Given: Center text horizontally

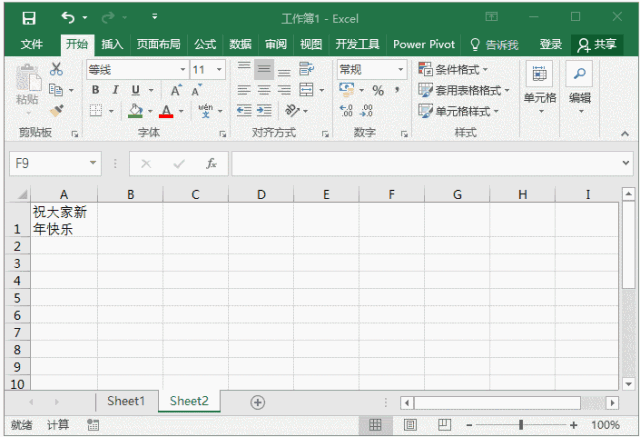Looking at the screenshot, I should (264, 90).
